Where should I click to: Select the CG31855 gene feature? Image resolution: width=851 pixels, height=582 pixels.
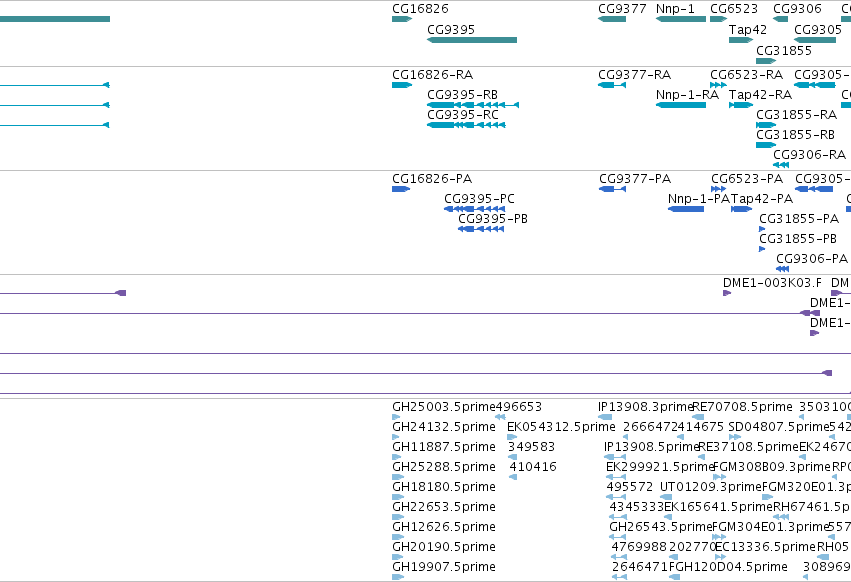(766, 61)
